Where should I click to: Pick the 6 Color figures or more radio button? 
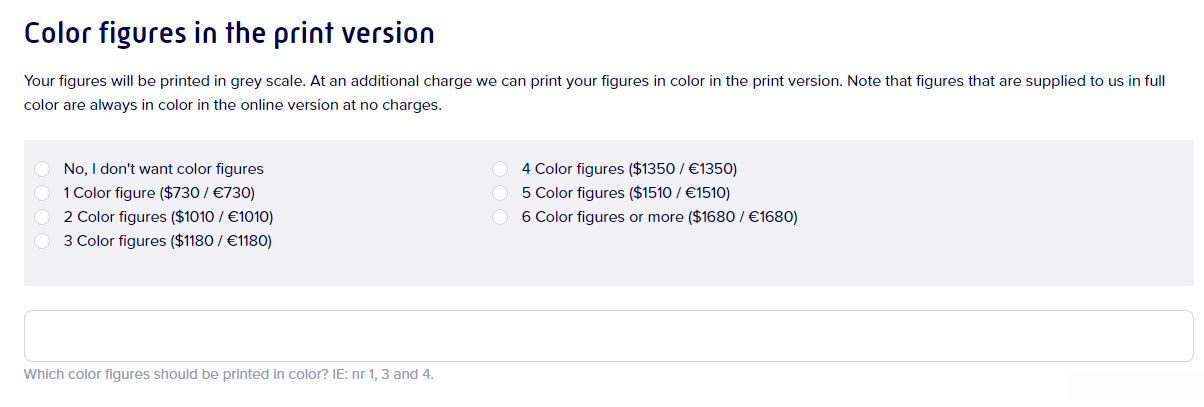[x=501, y=217]
